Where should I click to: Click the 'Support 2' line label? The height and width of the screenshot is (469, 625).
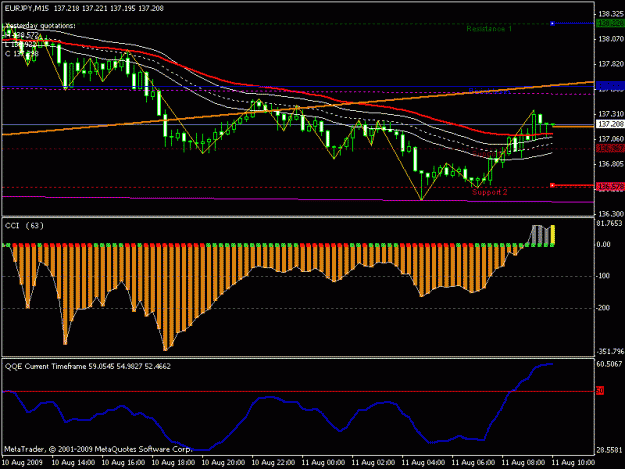click(490, 192)
